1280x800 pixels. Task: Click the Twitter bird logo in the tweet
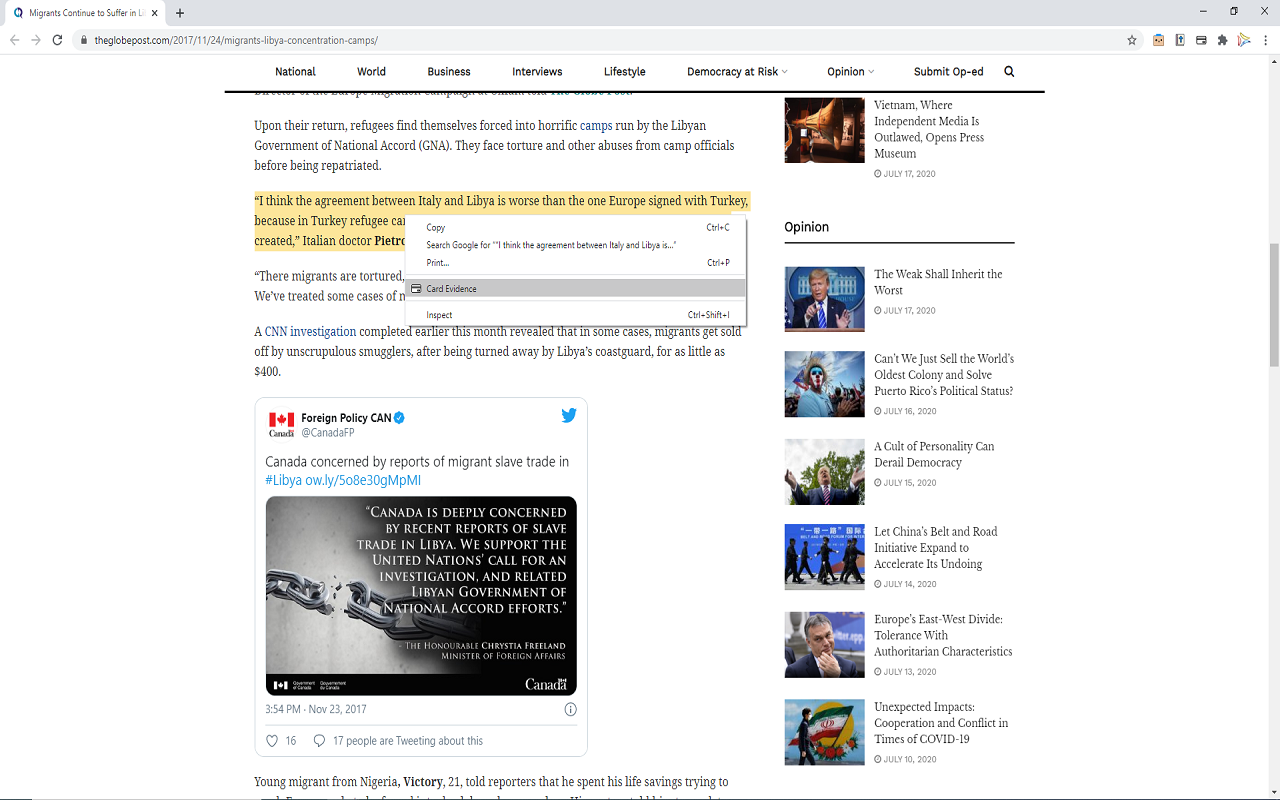pyautogui.click(x=568, y=415)
